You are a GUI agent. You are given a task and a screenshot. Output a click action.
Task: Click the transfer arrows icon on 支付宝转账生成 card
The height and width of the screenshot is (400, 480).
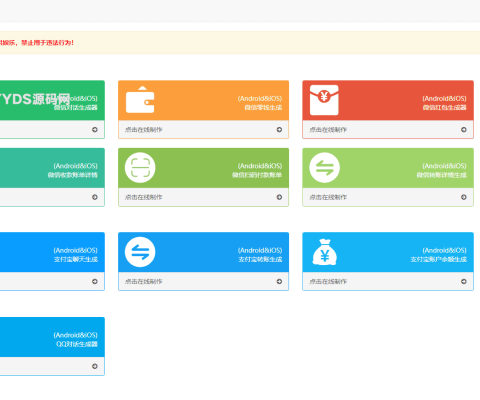pos(140,252)
